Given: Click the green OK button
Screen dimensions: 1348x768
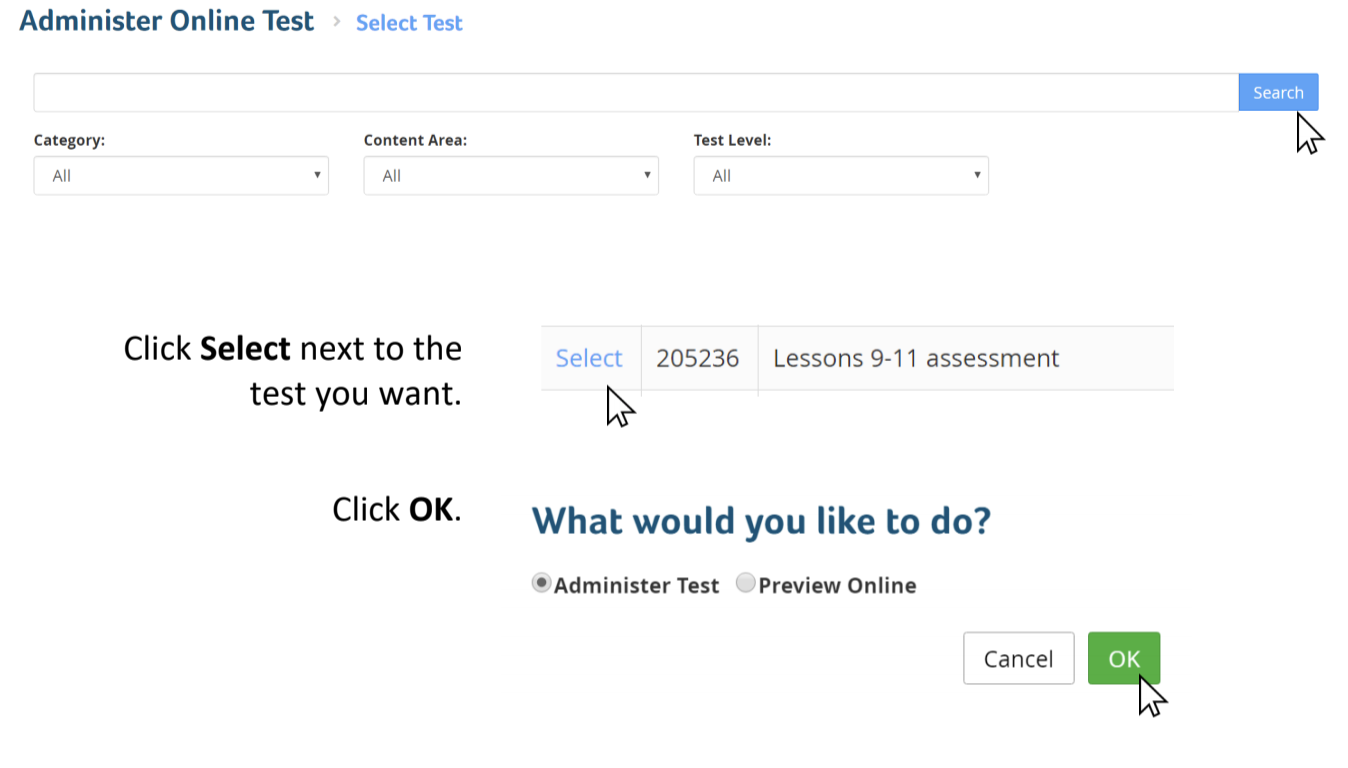Looking at the screenshot, I should pos(1124,658).
